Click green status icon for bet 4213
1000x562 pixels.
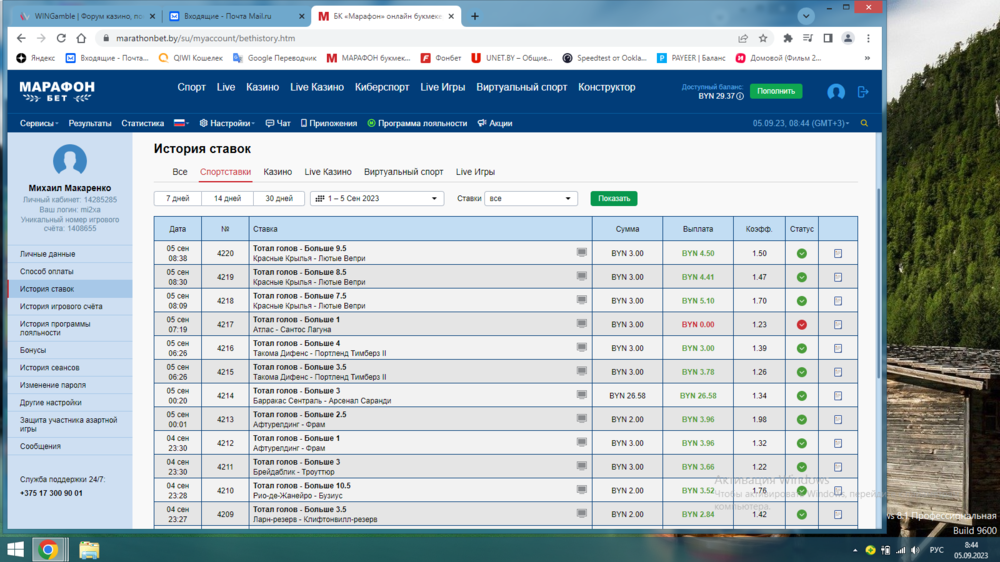[802, 420]
